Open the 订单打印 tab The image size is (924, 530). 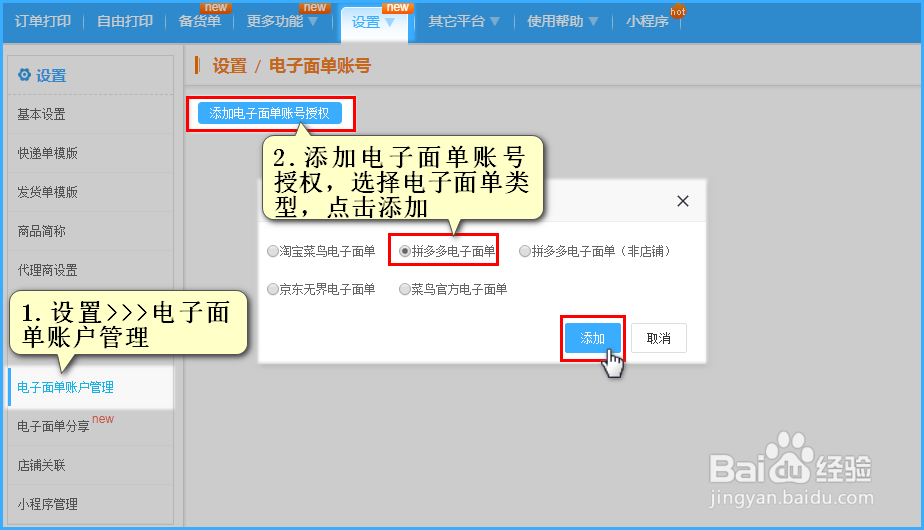[42, 21]
